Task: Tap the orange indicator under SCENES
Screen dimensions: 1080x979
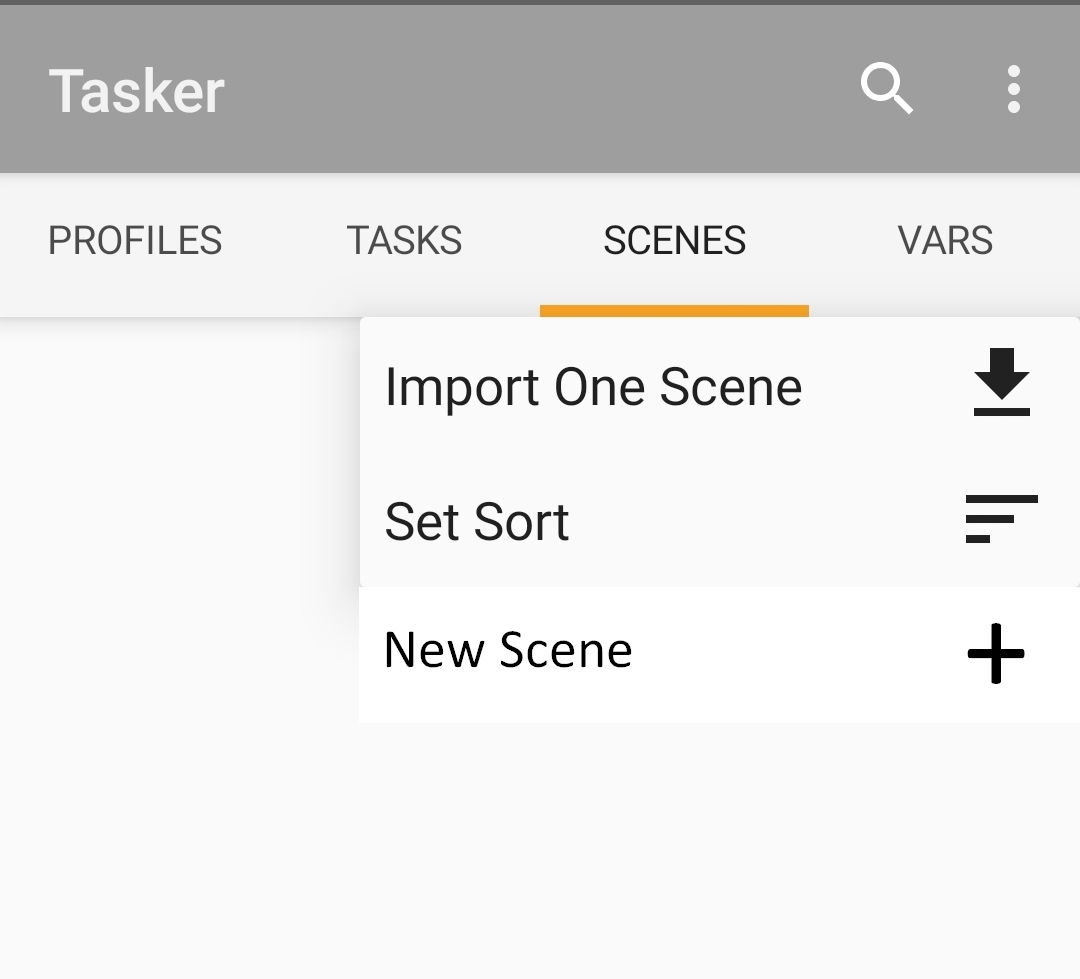Action: (674, 310)
